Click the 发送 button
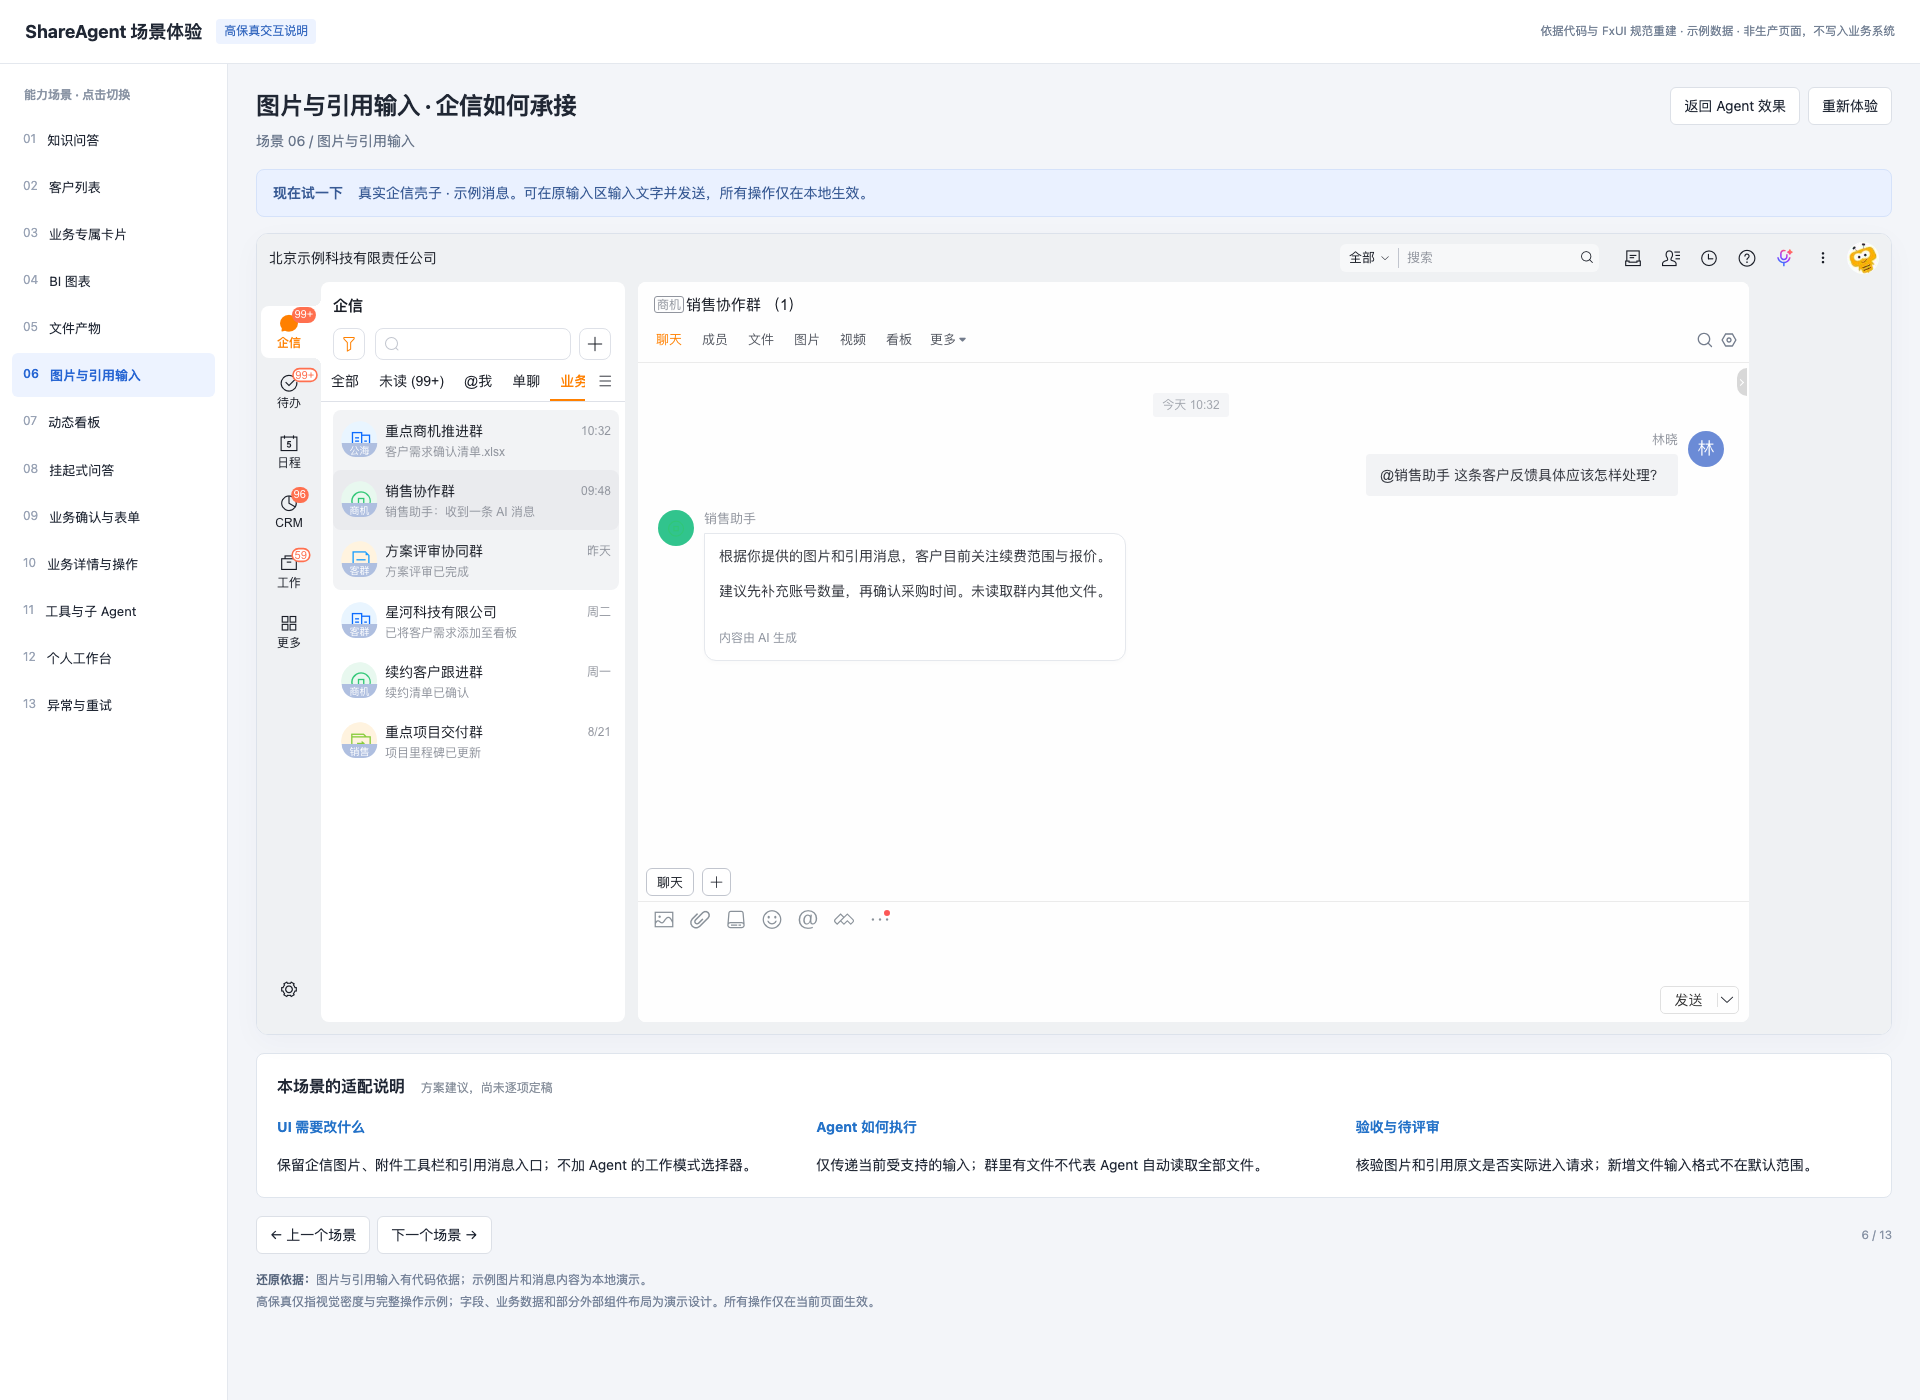 (1688, 1000)
